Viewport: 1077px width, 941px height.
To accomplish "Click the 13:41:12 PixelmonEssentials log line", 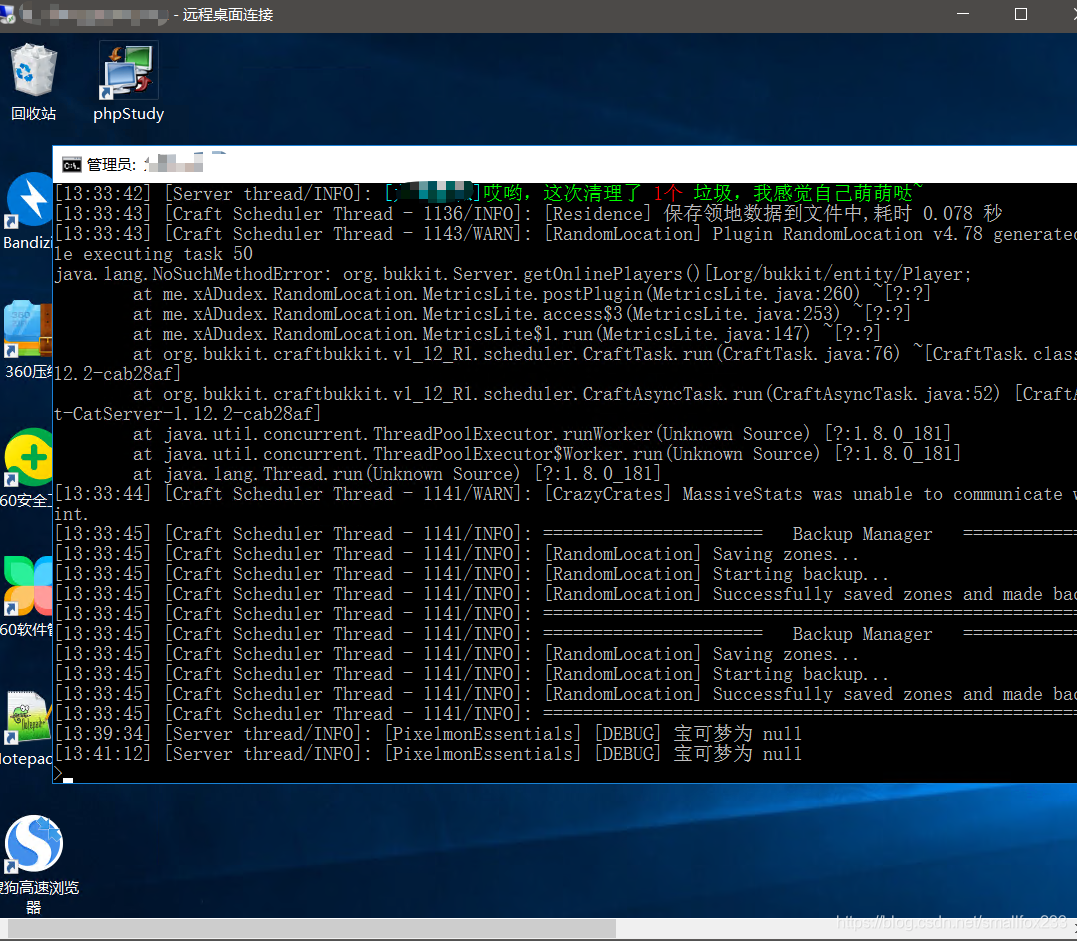I will click(428, 753).
